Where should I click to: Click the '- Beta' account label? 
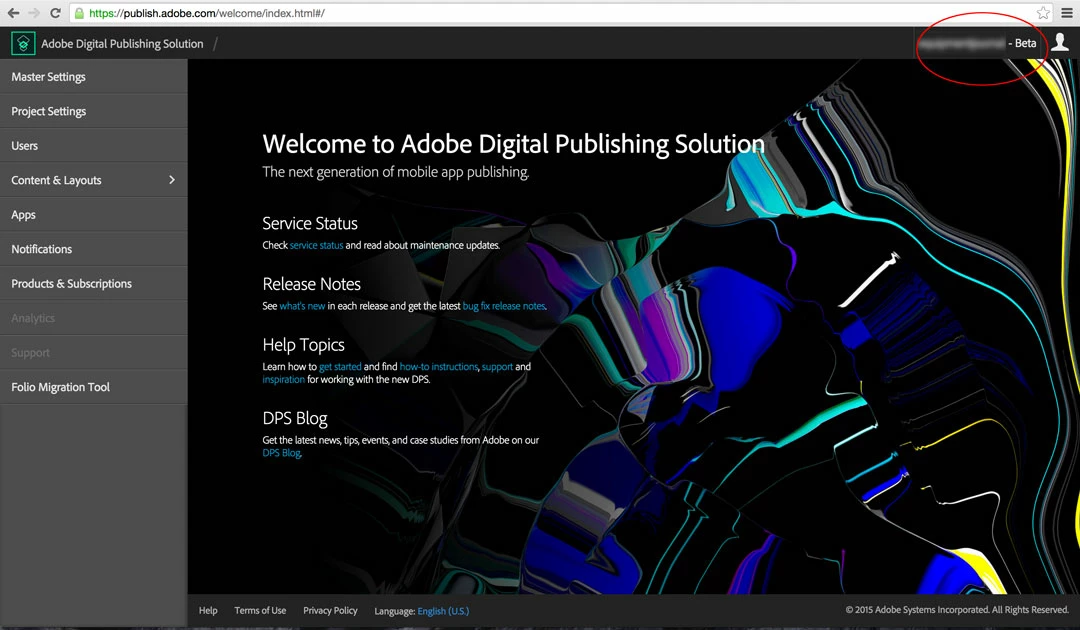pyautogui.click(x=1022, y=43)
